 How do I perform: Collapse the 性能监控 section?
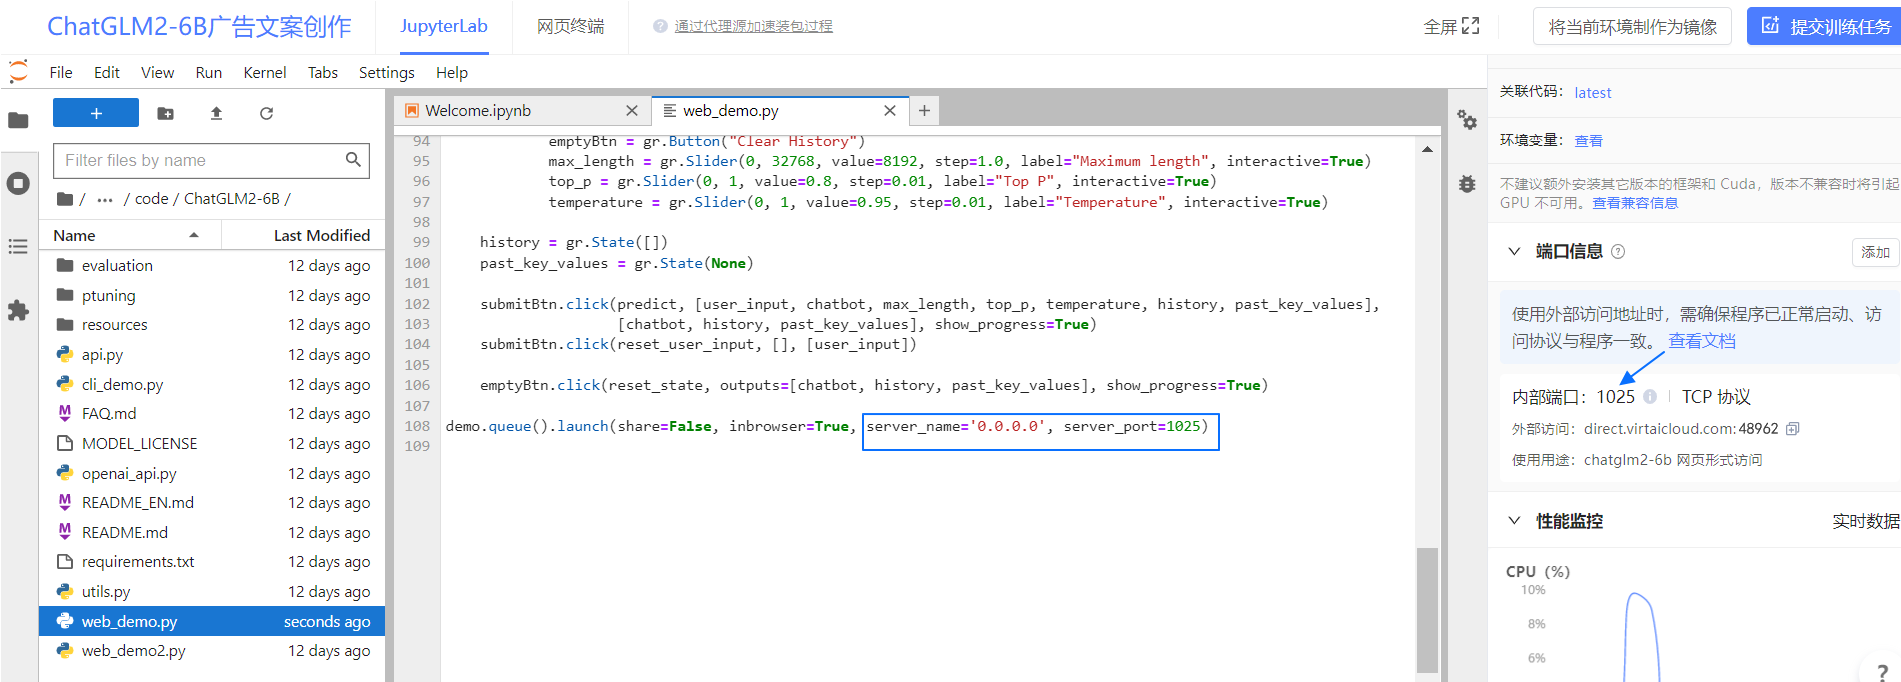click(x=1514, y=521)
